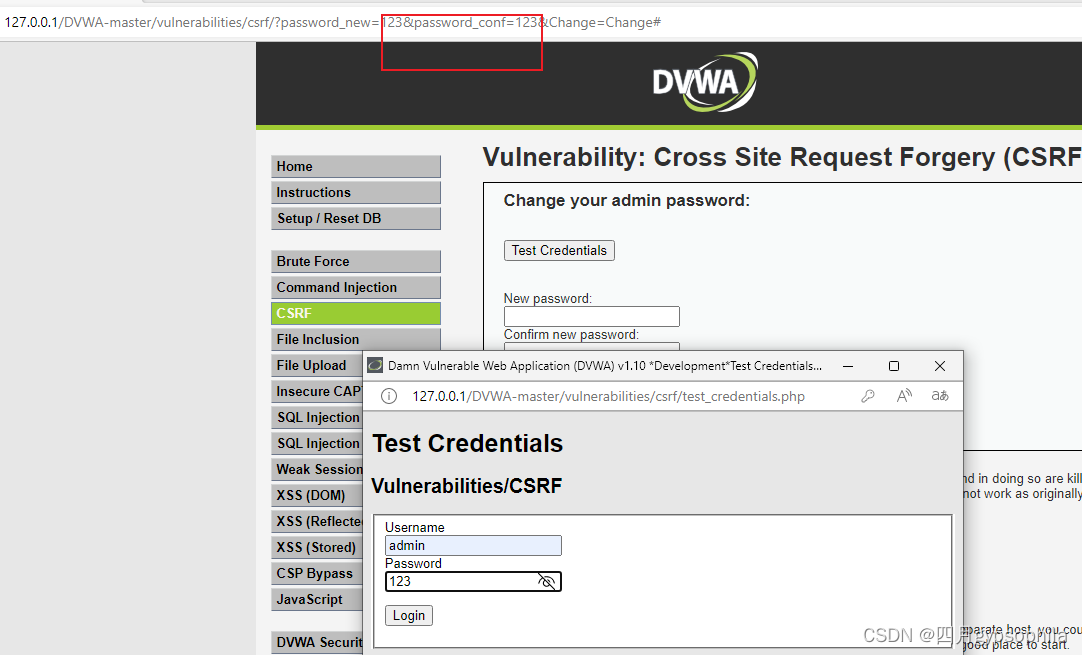The height and width of the screenshot is (655, 1082).
Task: Click the Login button
Action: [x=409, y=615]
